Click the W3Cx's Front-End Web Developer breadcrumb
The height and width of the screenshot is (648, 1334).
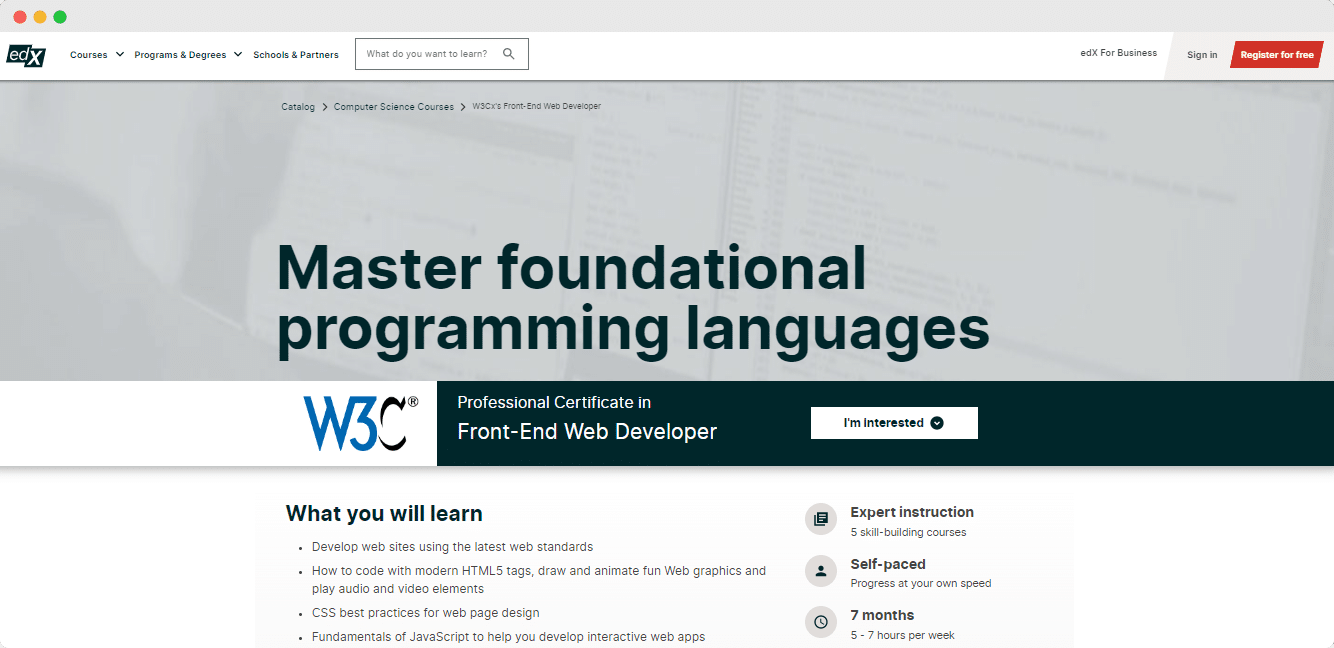[x=536, y=106]
